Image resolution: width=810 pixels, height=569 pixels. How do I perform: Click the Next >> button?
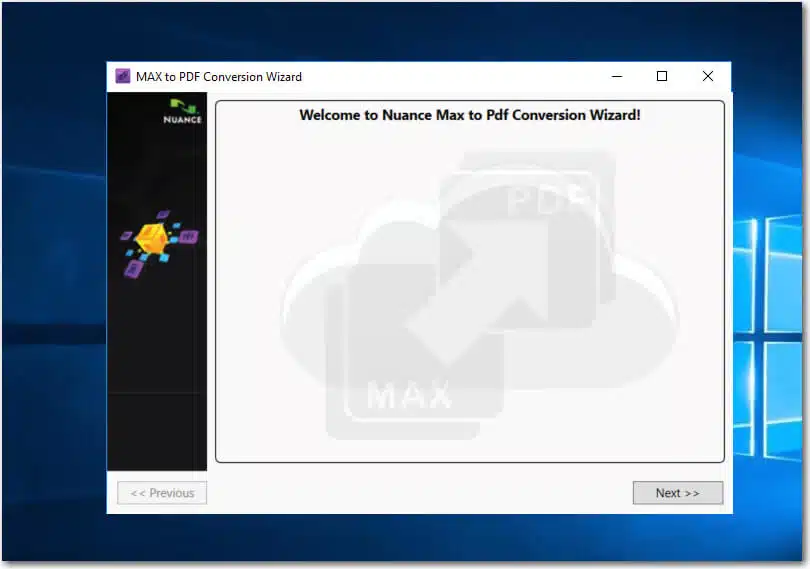(678, 493)
